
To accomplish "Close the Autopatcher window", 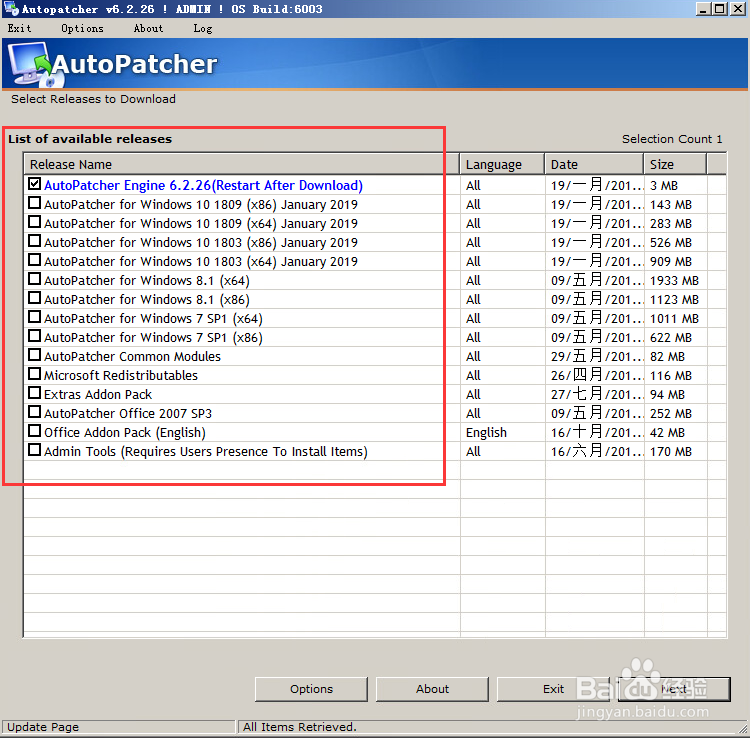I will point(737,9).
